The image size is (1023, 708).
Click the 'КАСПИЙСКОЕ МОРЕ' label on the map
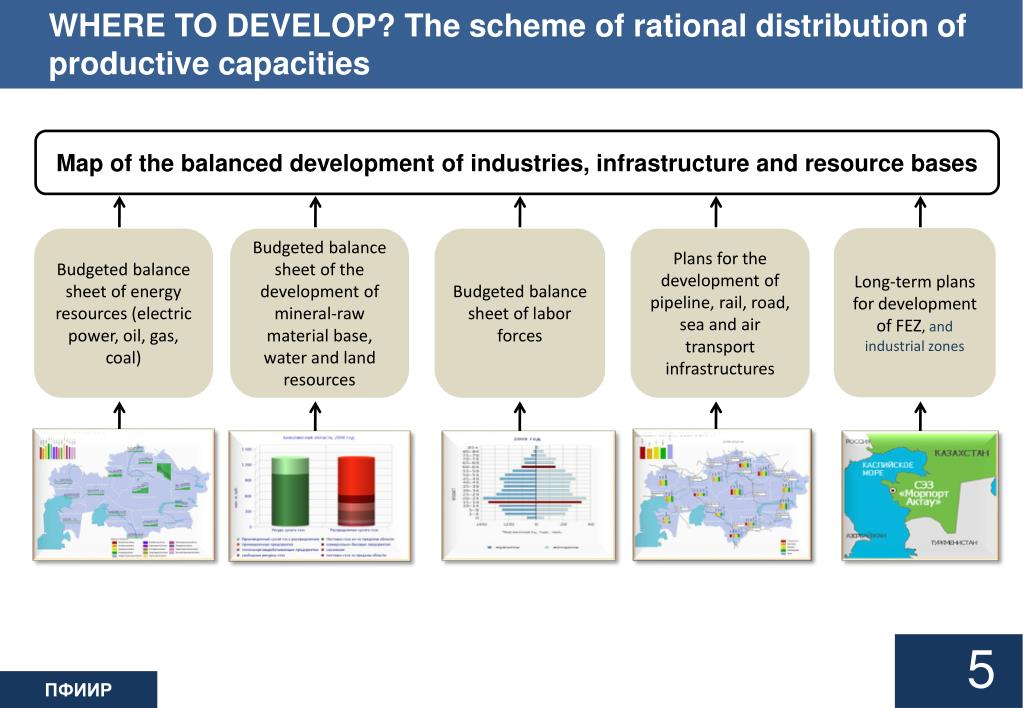click(x=887, y=469)
